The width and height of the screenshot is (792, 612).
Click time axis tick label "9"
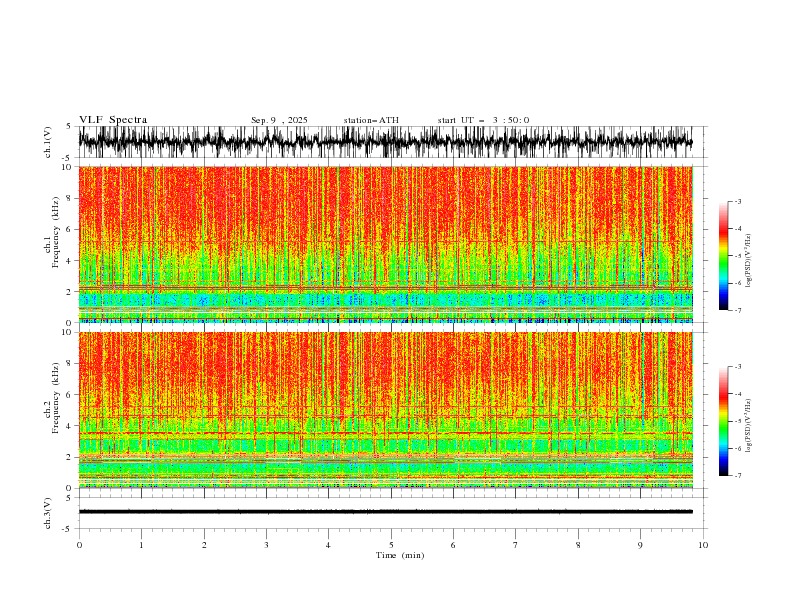(640, 545)
